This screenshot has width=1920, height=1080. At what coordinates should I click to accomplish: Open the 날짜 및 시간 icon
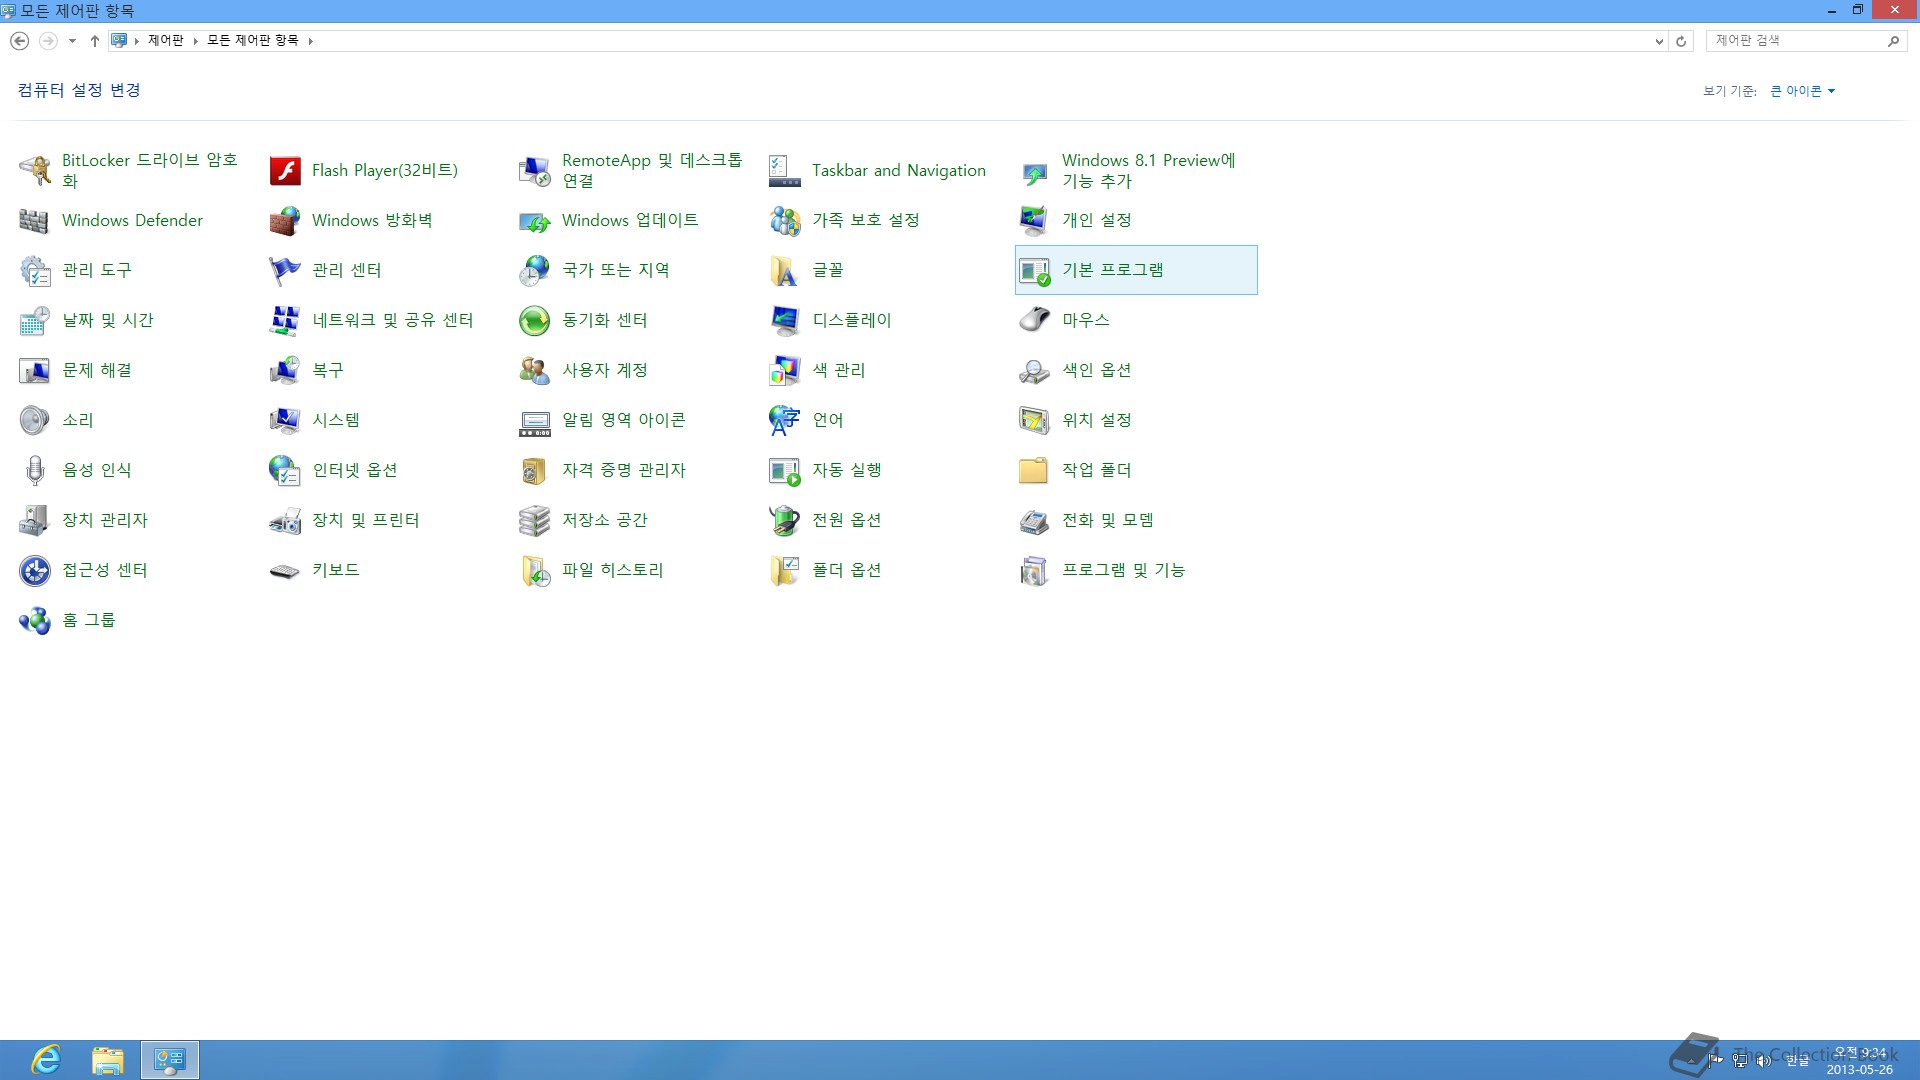pos(35,320)
